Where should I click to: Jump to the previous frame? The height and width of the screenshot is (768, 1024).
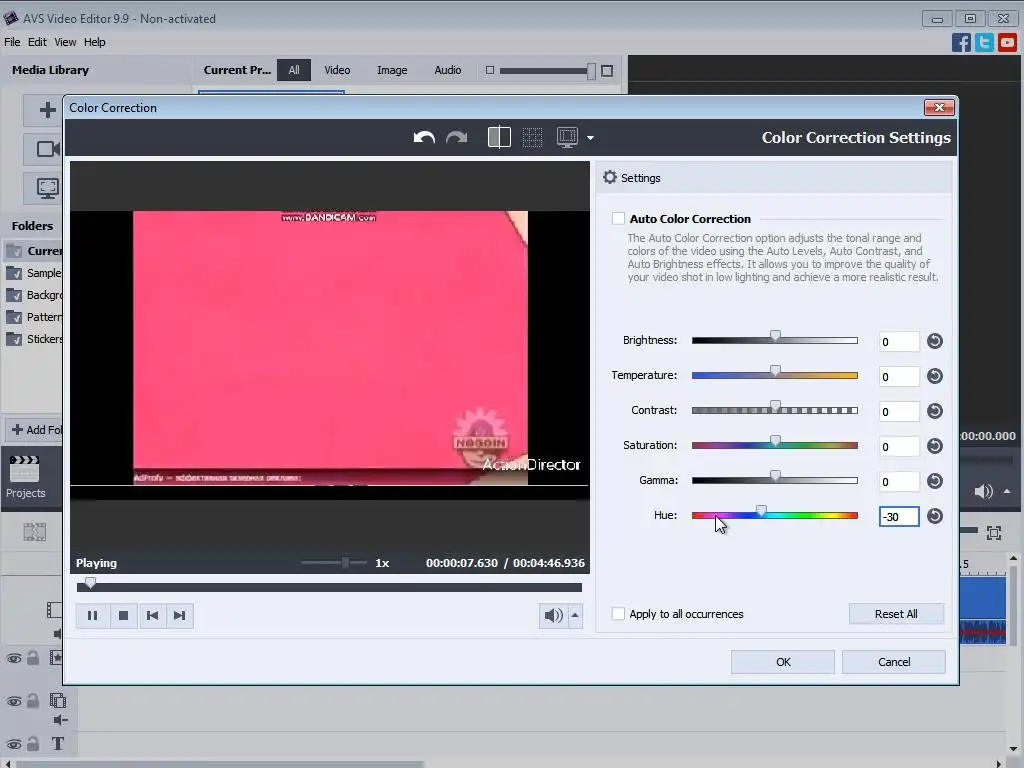(152, 615)
